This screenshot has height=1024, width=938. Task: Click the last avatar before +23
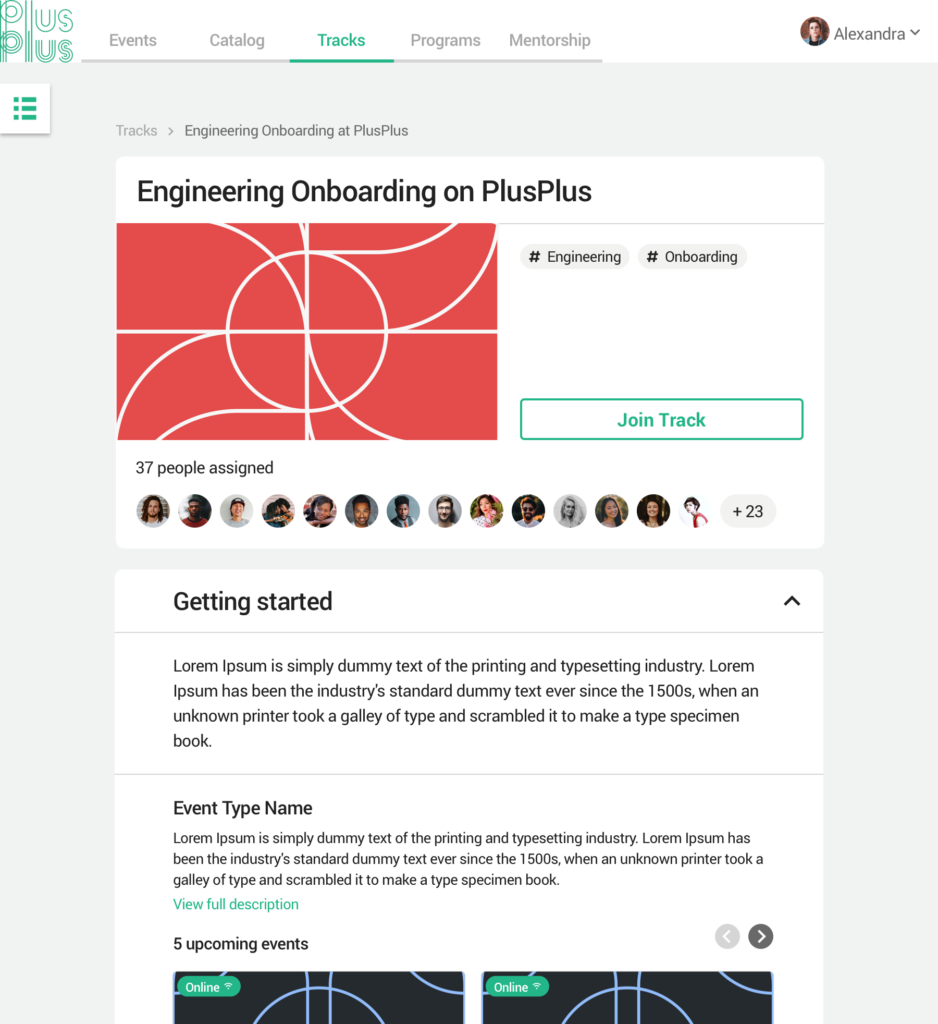pos(695,511)
